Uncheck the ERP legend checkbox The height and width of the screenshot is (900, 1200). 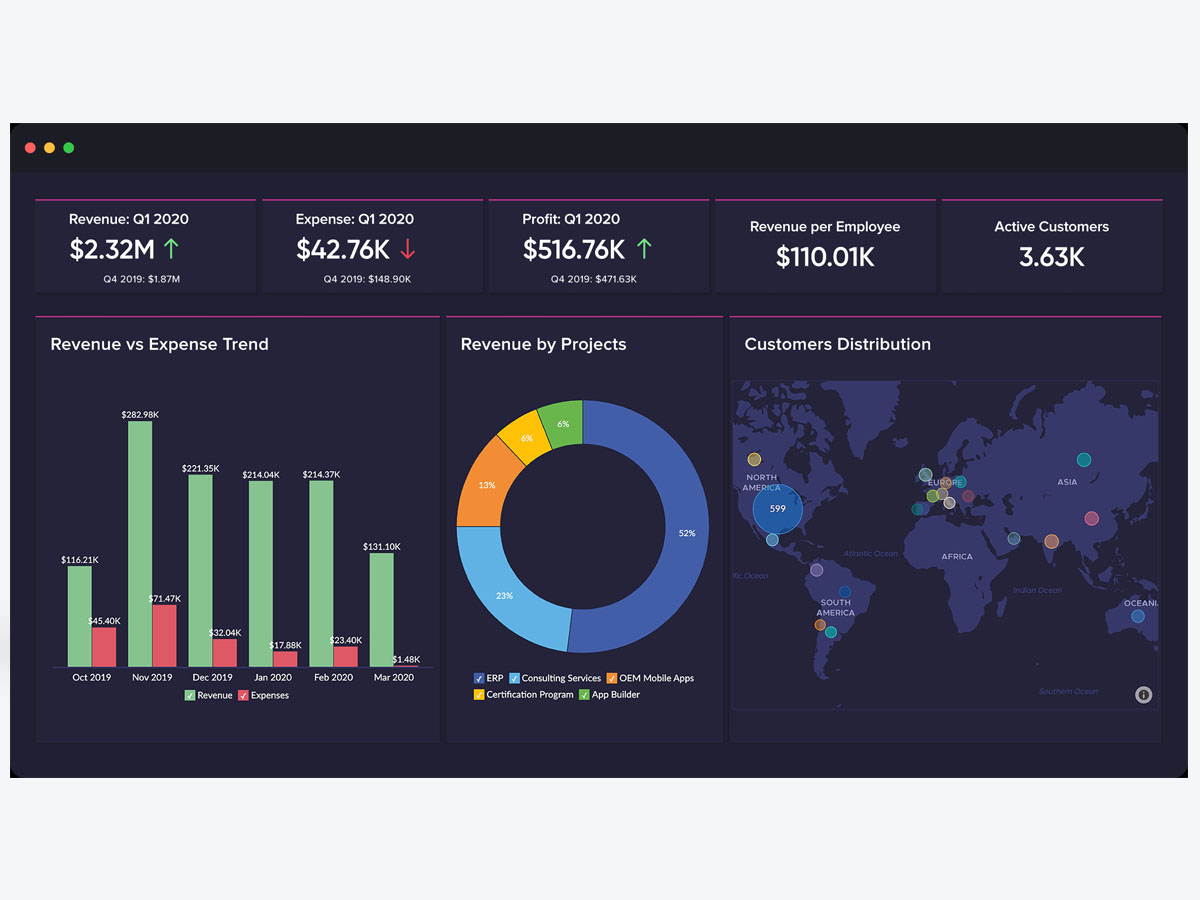(x=479, y=678)
